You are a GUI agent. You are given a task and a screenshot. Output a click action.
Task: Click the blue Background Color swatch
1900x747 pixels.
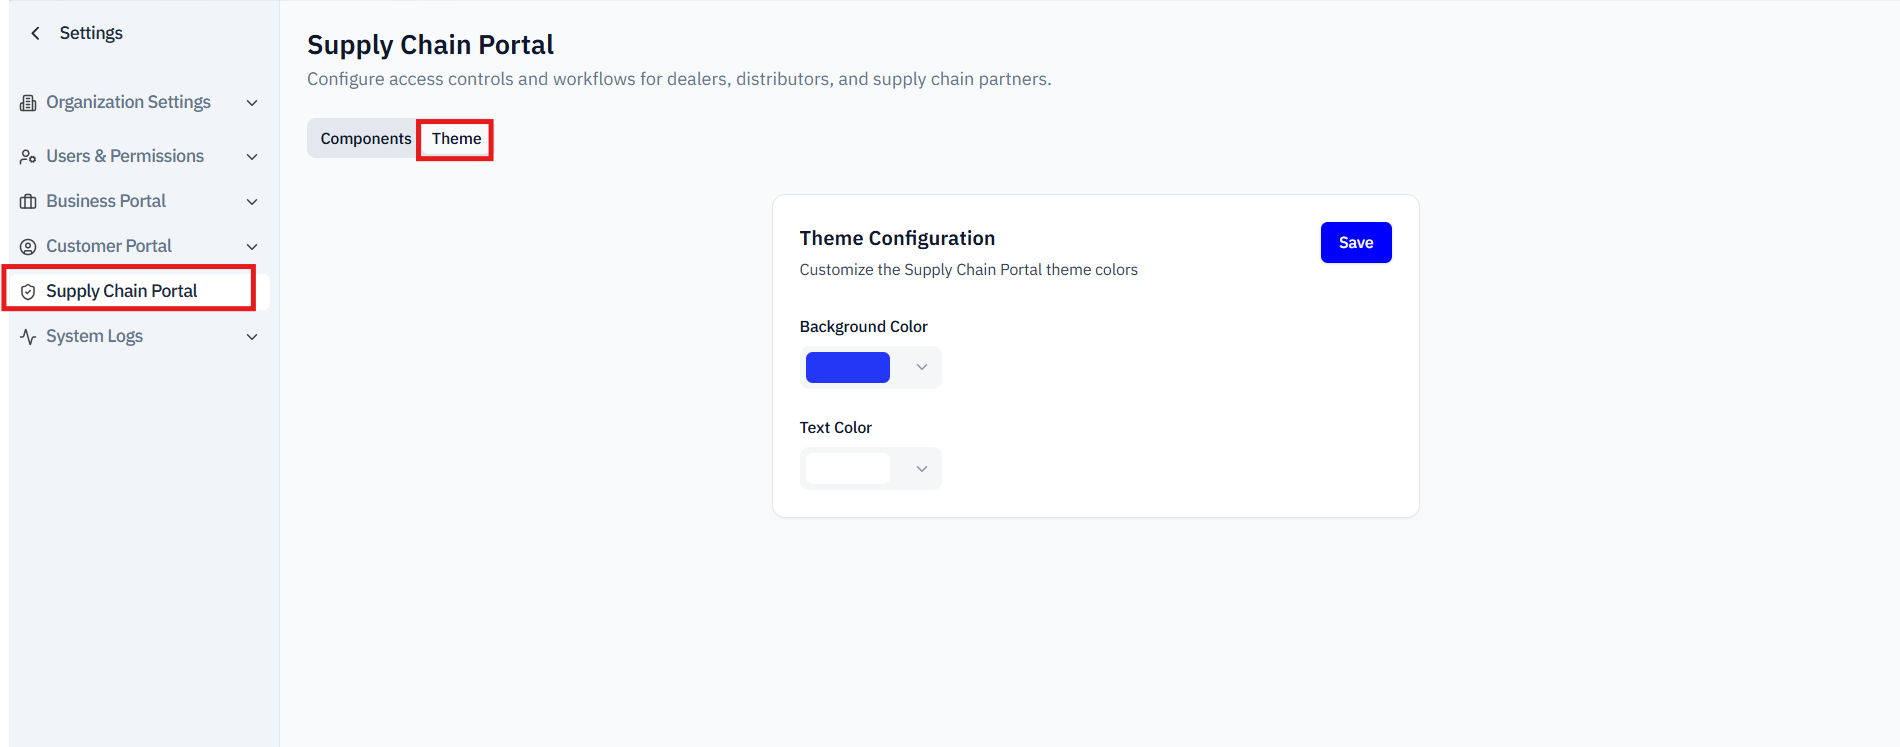tap(848, 368)
